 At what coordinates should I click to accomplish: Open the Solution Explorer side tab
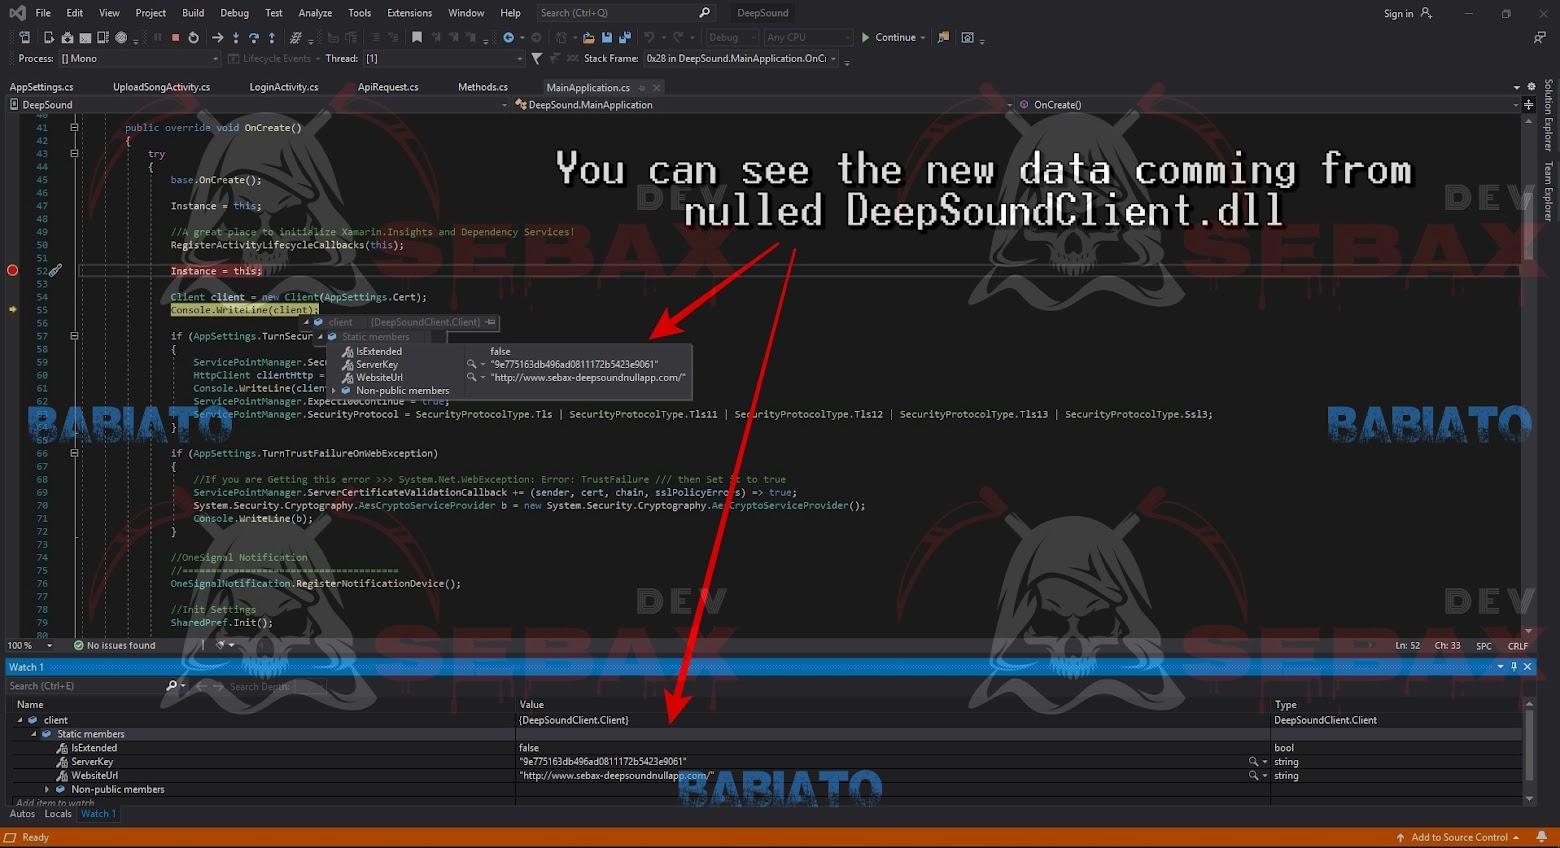click(1548, 115)
